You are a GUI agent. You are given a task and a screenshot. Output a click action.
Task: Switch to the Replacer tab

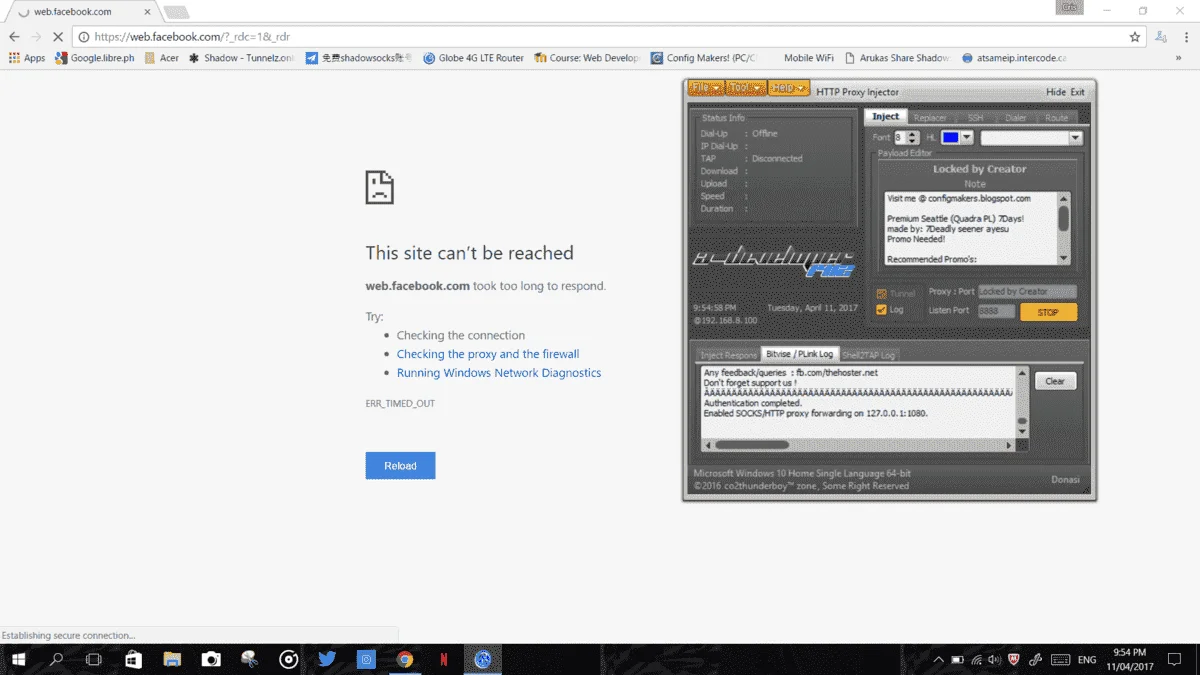930,118
